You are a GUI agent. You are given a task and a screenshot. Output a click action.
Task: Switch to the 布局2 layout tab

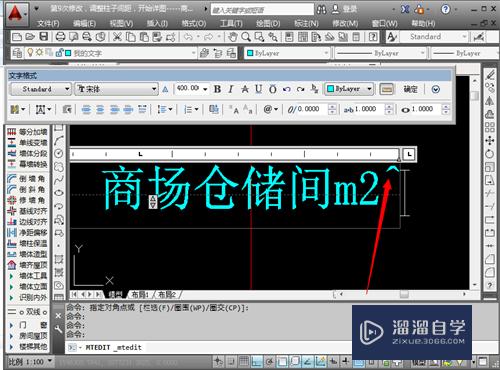point(167,295)
